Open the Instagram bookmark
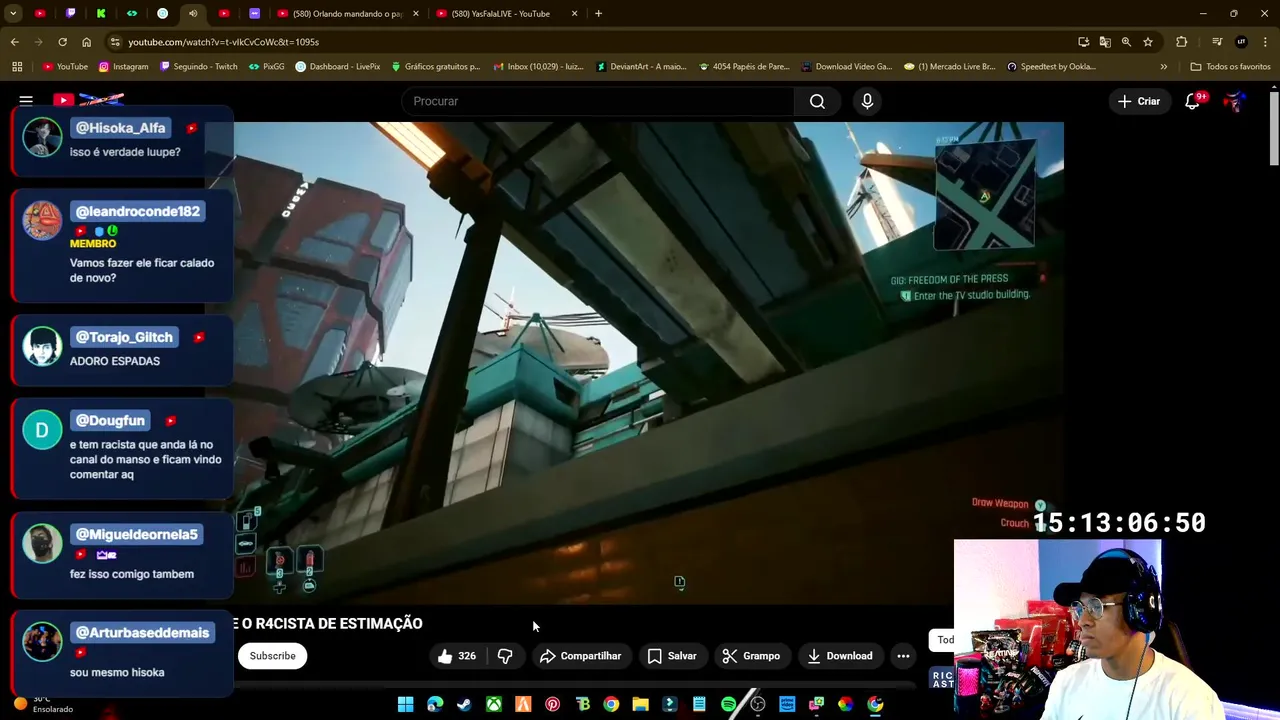Viewport: 1280px width, 720px height. [123, 67]
